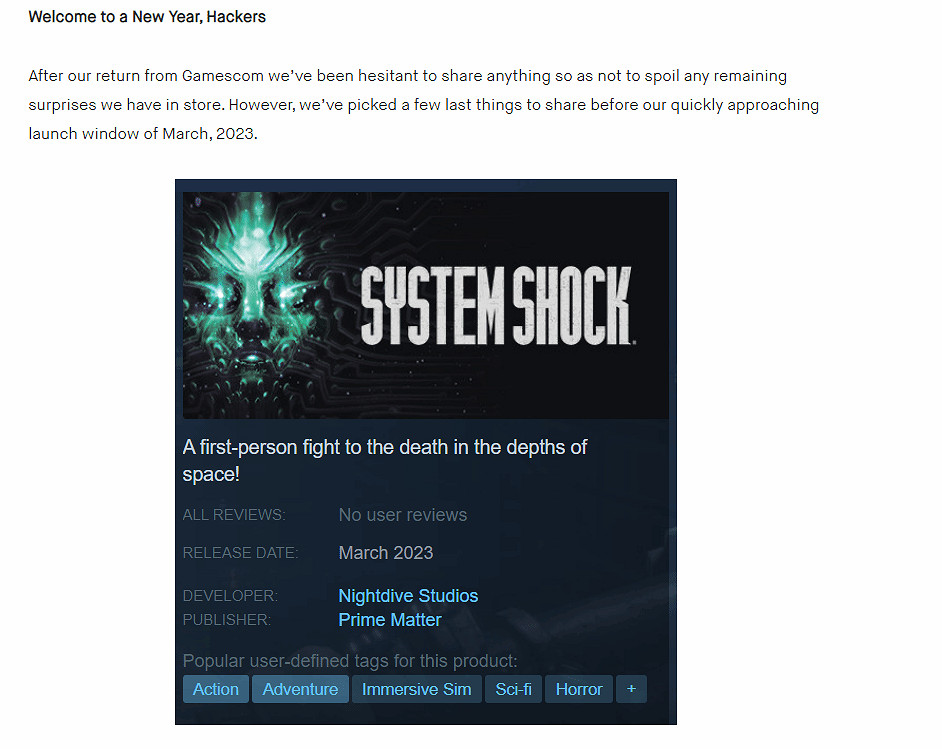Click the RELEASE DATE label
This screenshot has width=942, height=749.
(x=240, y=553)
